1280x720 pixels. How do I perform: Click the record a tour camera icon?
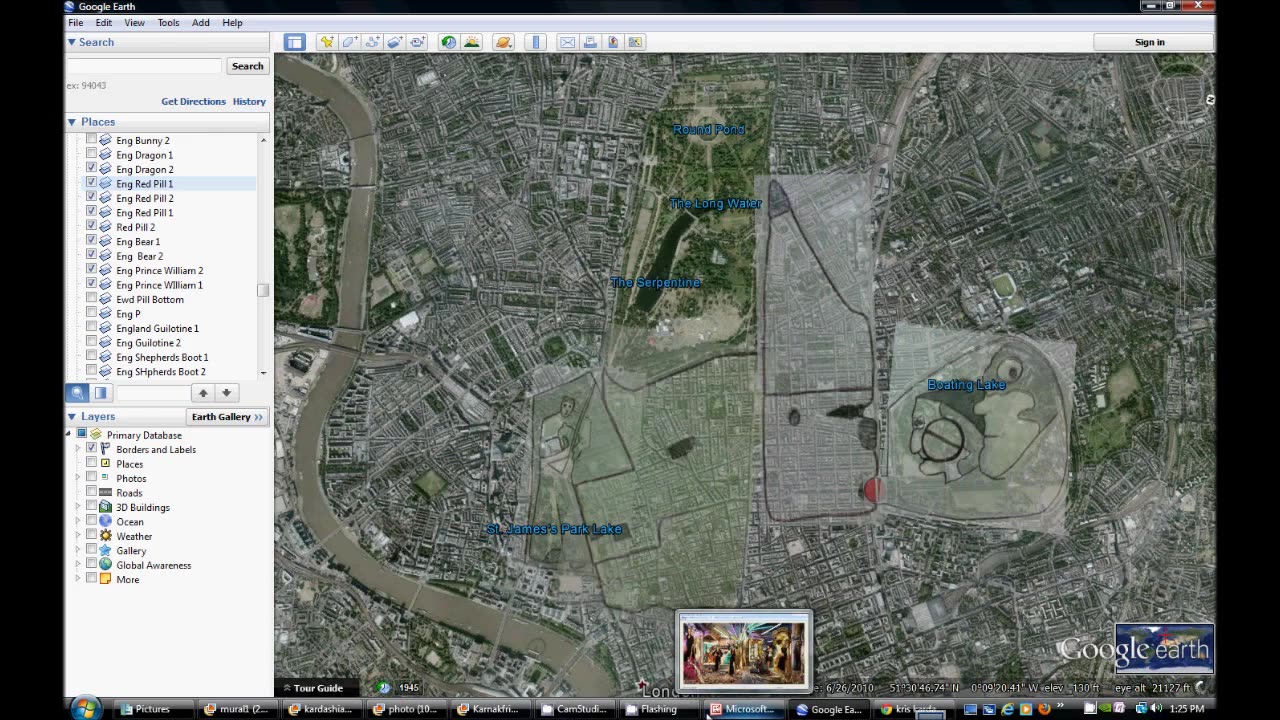pos(418,42)
